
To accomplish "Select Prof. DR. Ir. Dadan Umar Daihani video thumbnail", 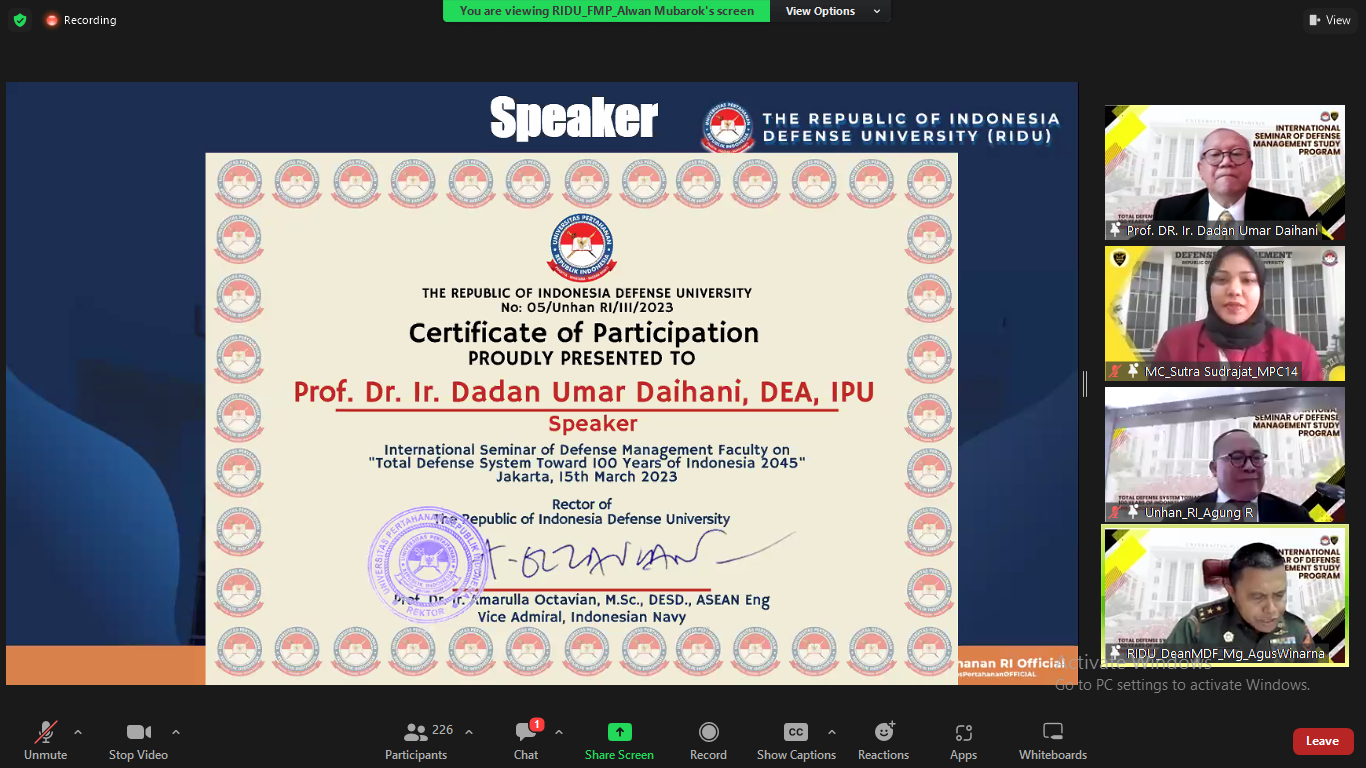I will coord(1225,172).
